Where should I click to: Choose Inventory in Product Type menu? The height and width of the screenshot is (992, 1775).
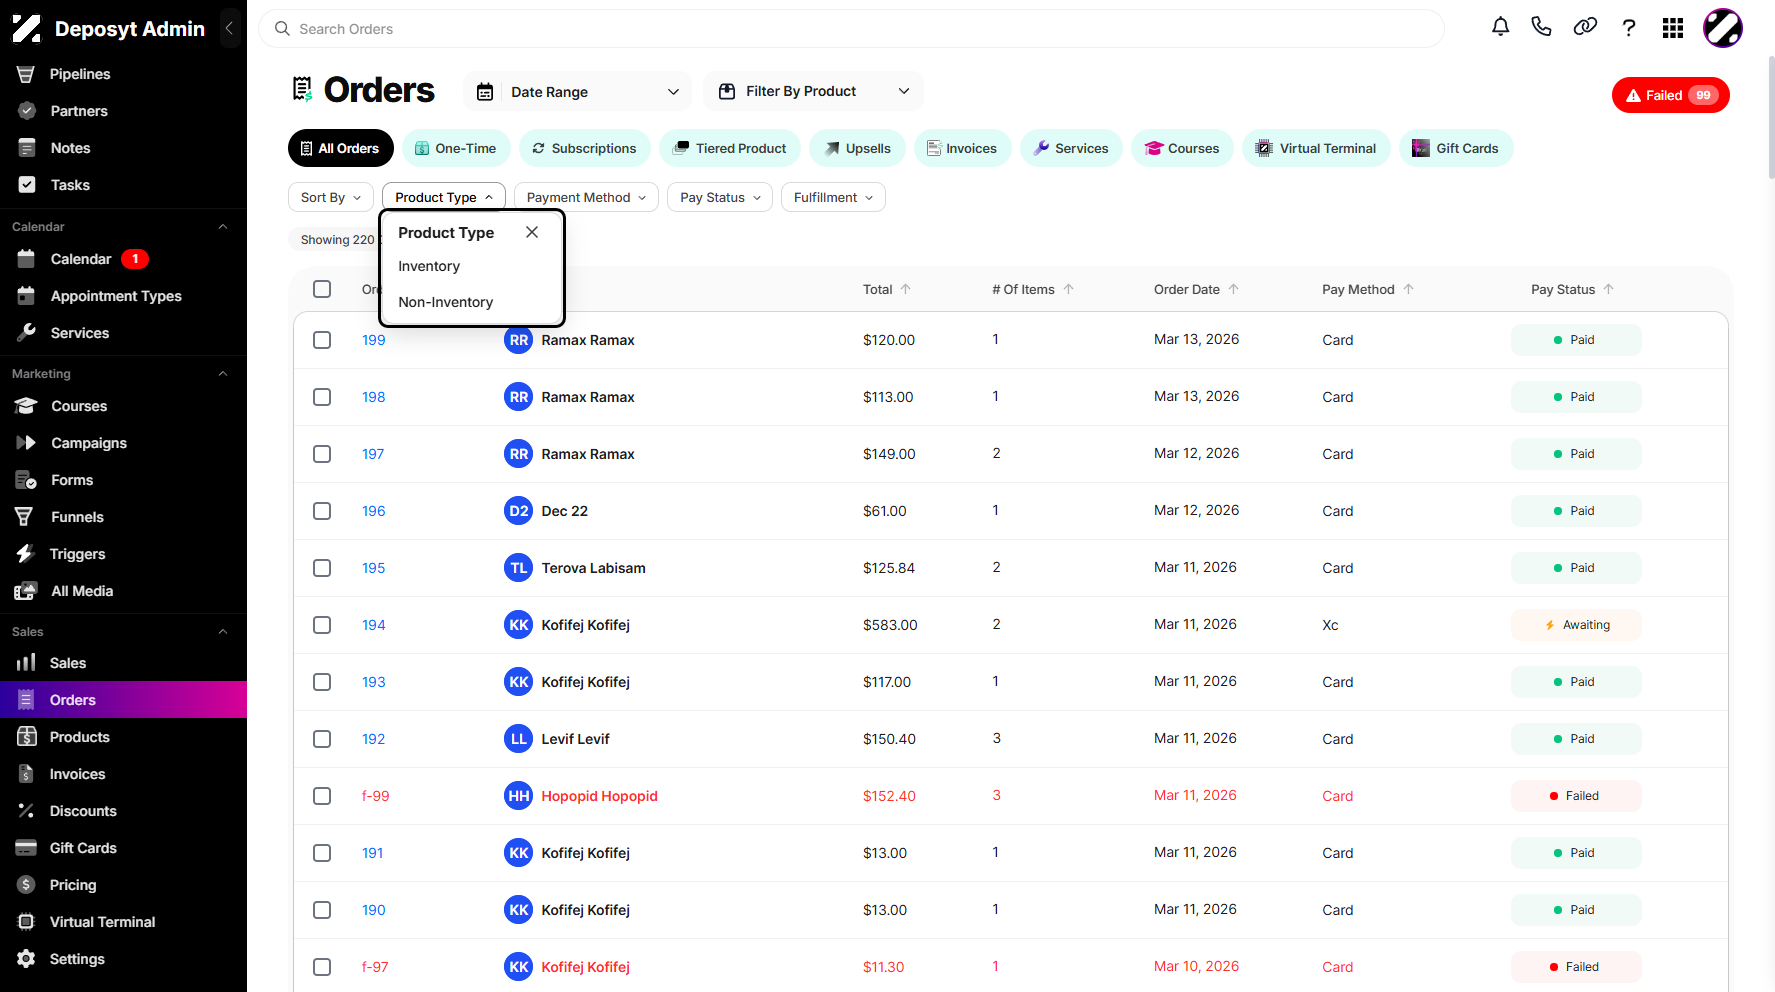[429, 266]
